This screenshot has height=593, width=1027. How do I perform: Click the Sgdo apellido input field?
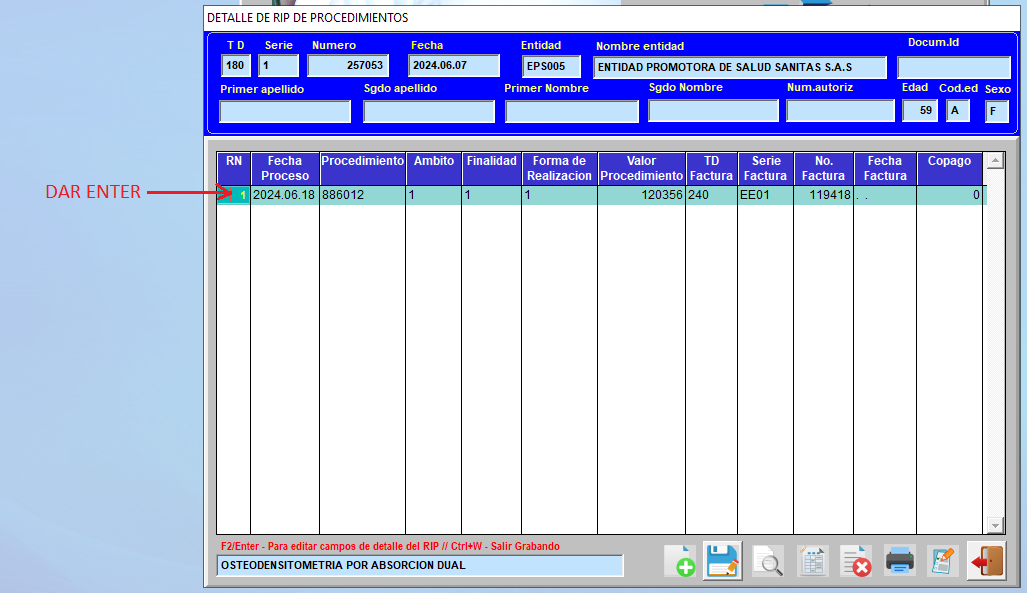[429, 111]
